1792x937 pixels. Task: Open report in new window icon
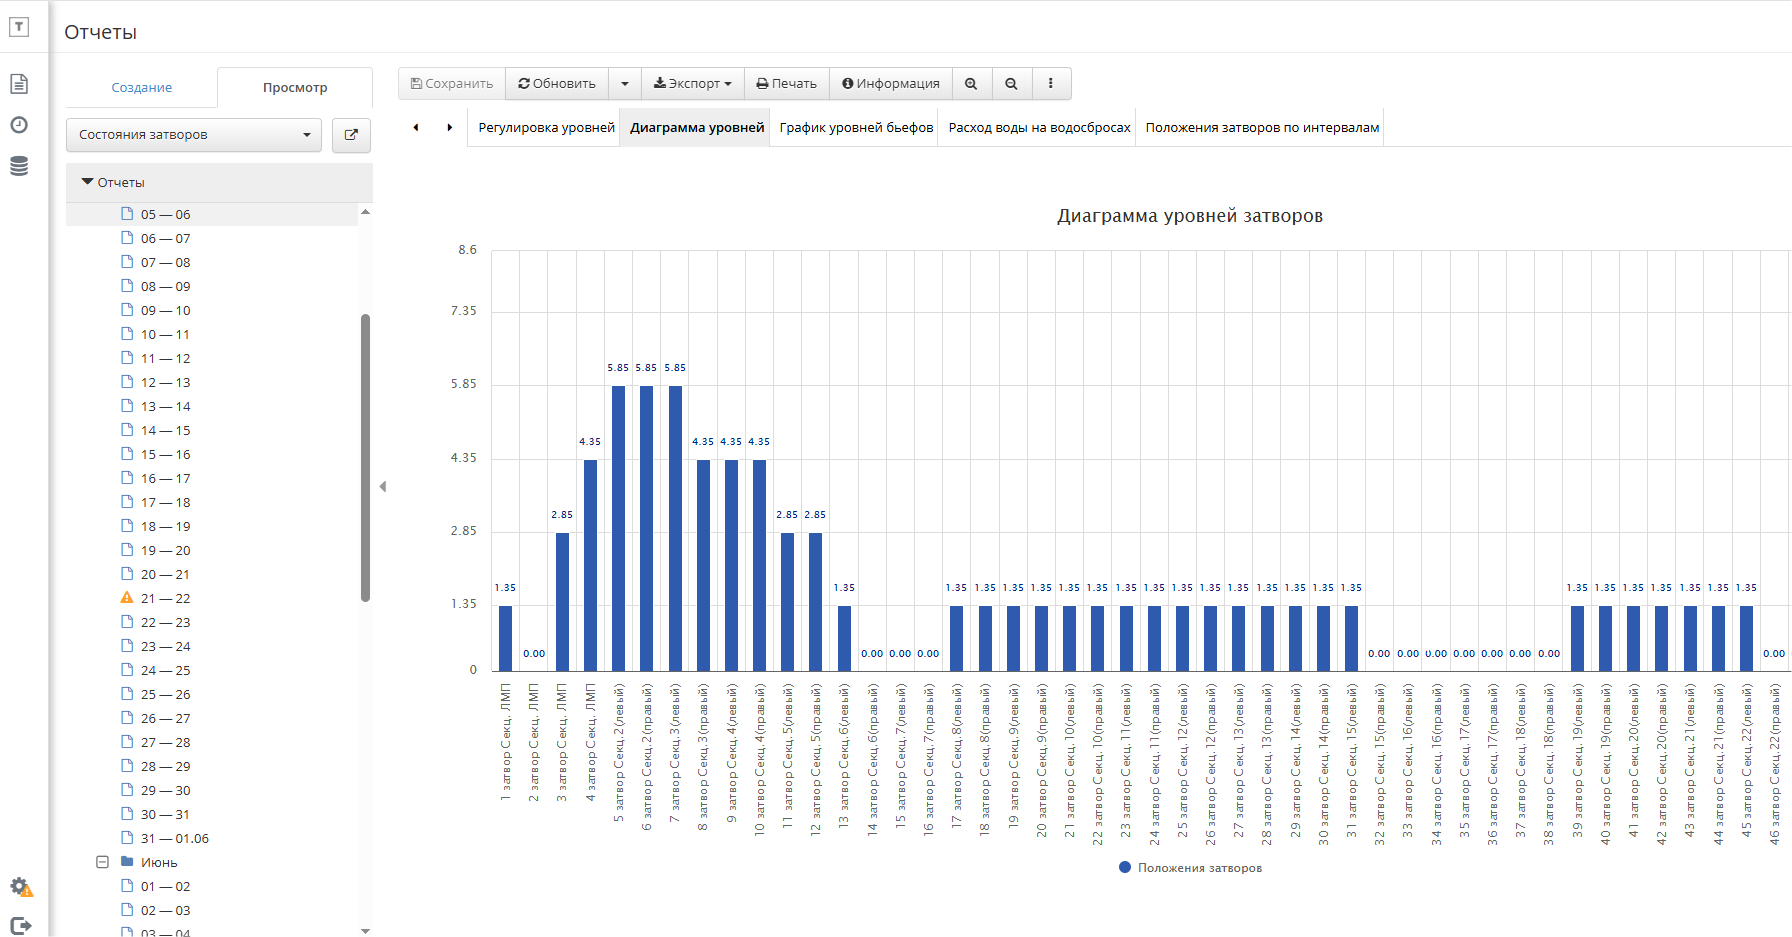pyautogui.click(x=351, y=135)
